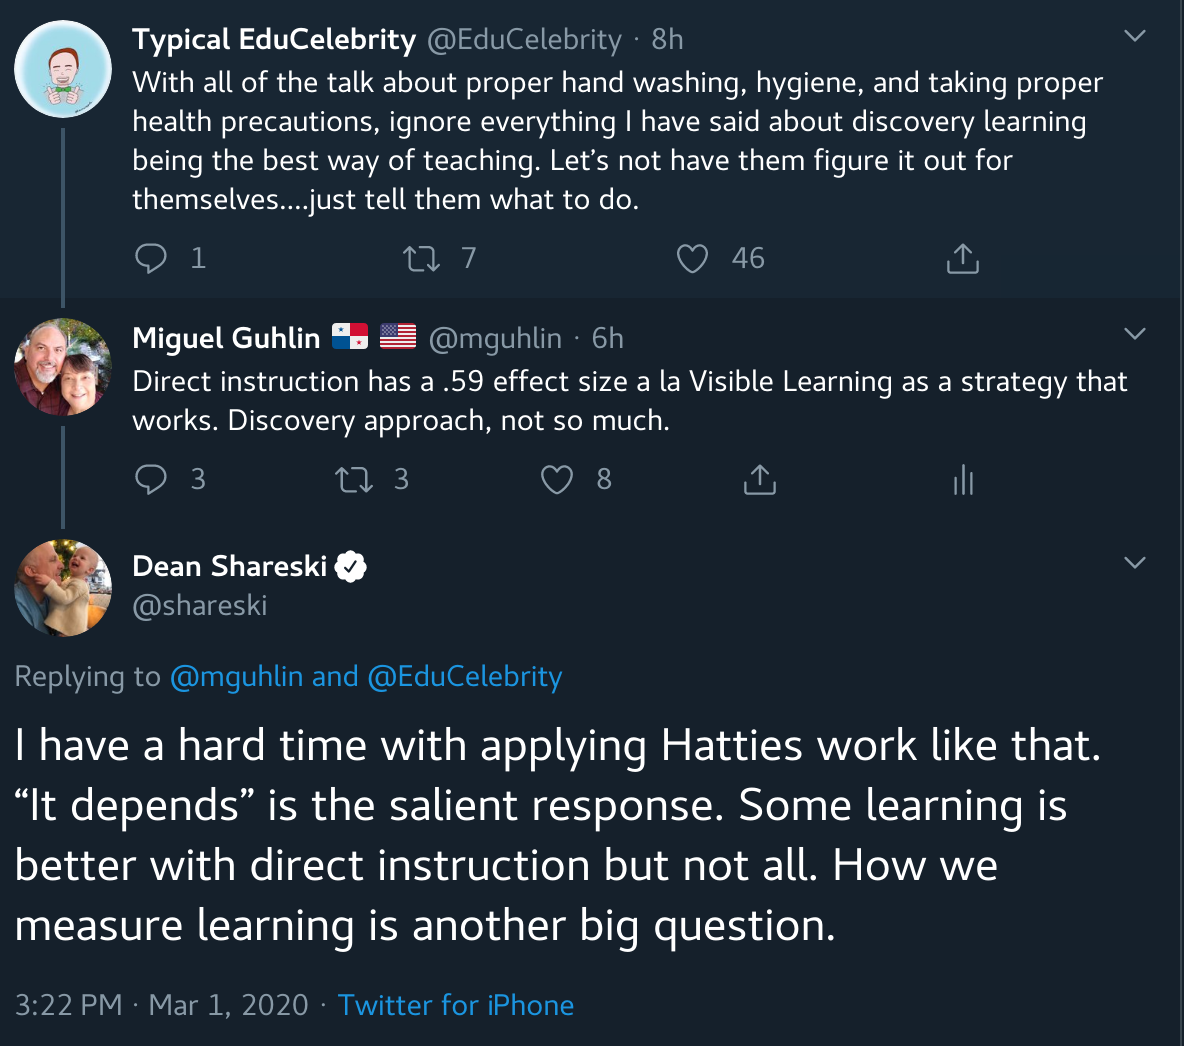Reply to Typical EduCelebrity's tweet
The image size is (1184, 1046).
[x=151, y=258]
